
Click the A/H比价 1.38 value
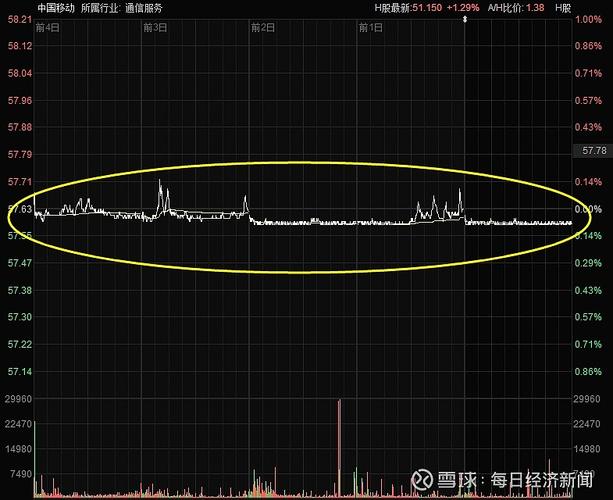pos(535,7)
